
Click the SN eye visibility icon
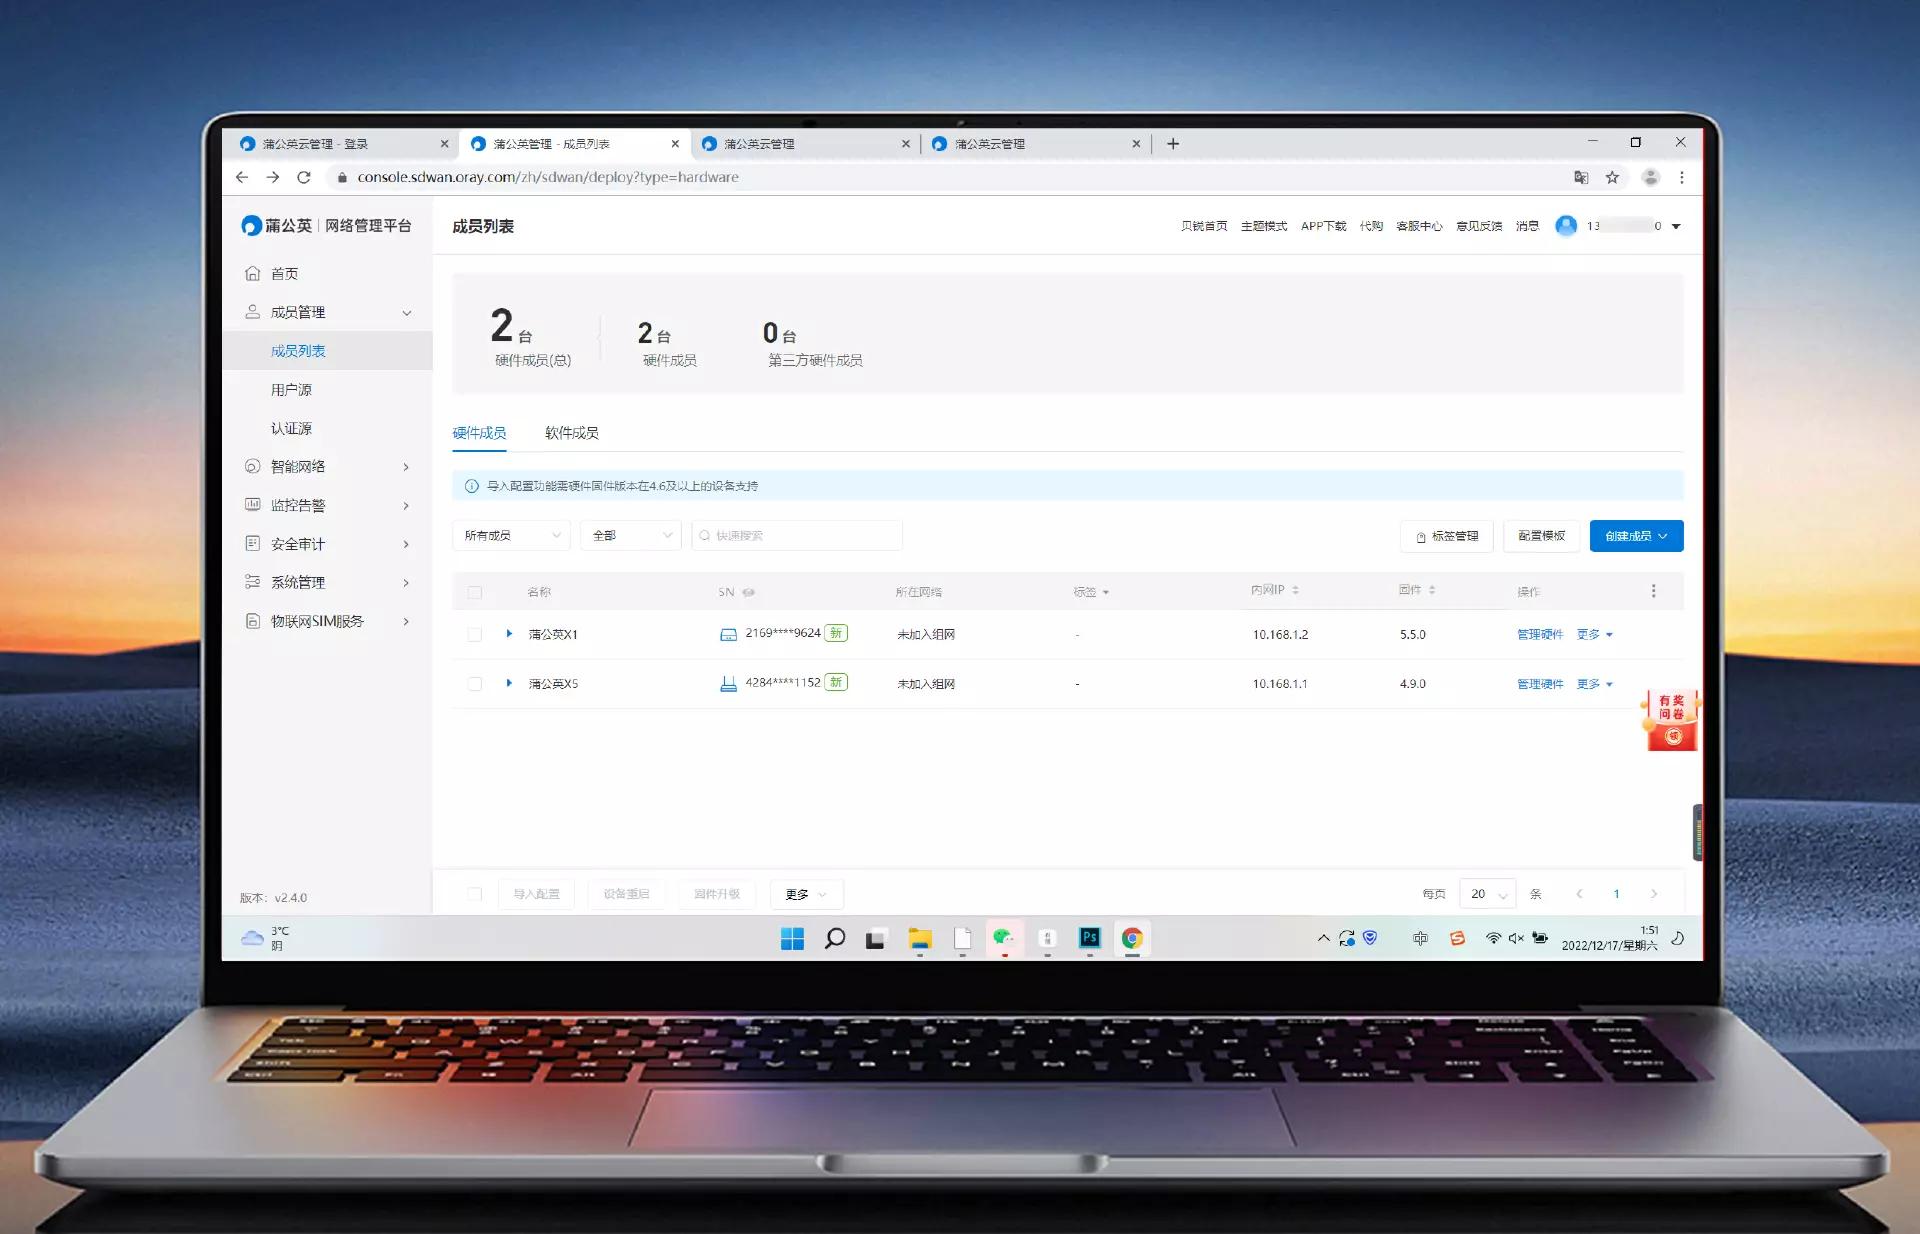[x=749, y=592]
